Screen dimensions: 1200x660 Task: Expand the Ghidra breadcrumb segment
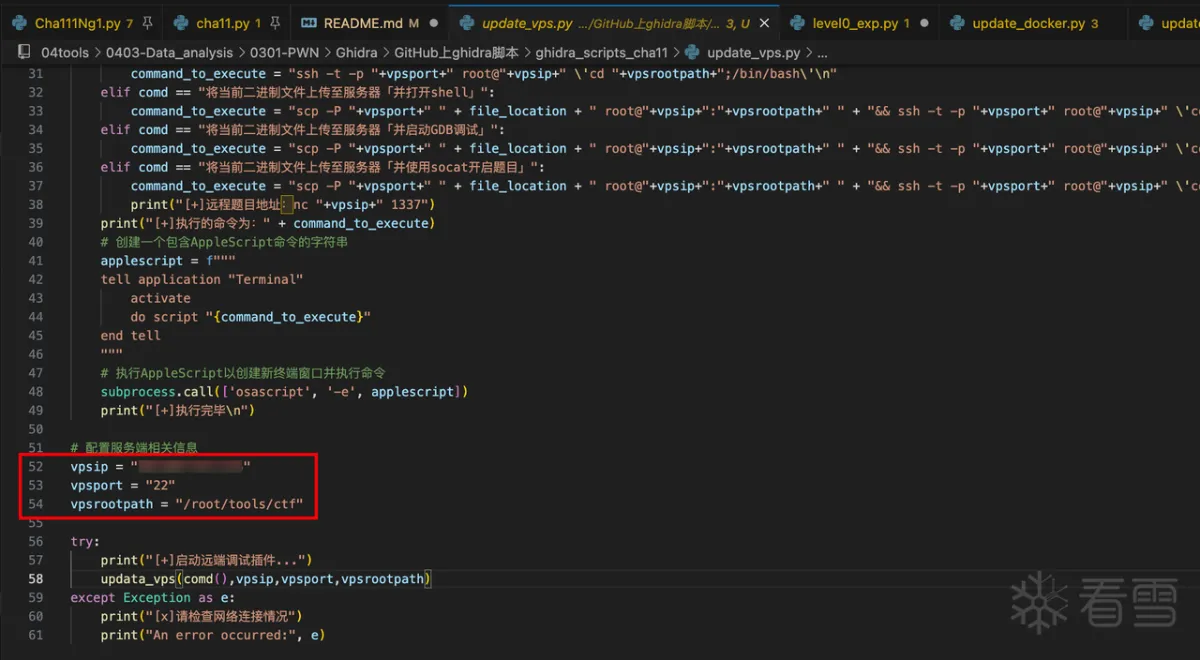tap(356, 53)
